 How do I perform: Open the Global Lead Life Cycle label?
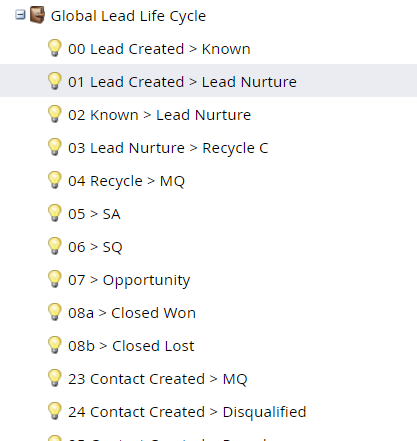(x=128, y=16)
